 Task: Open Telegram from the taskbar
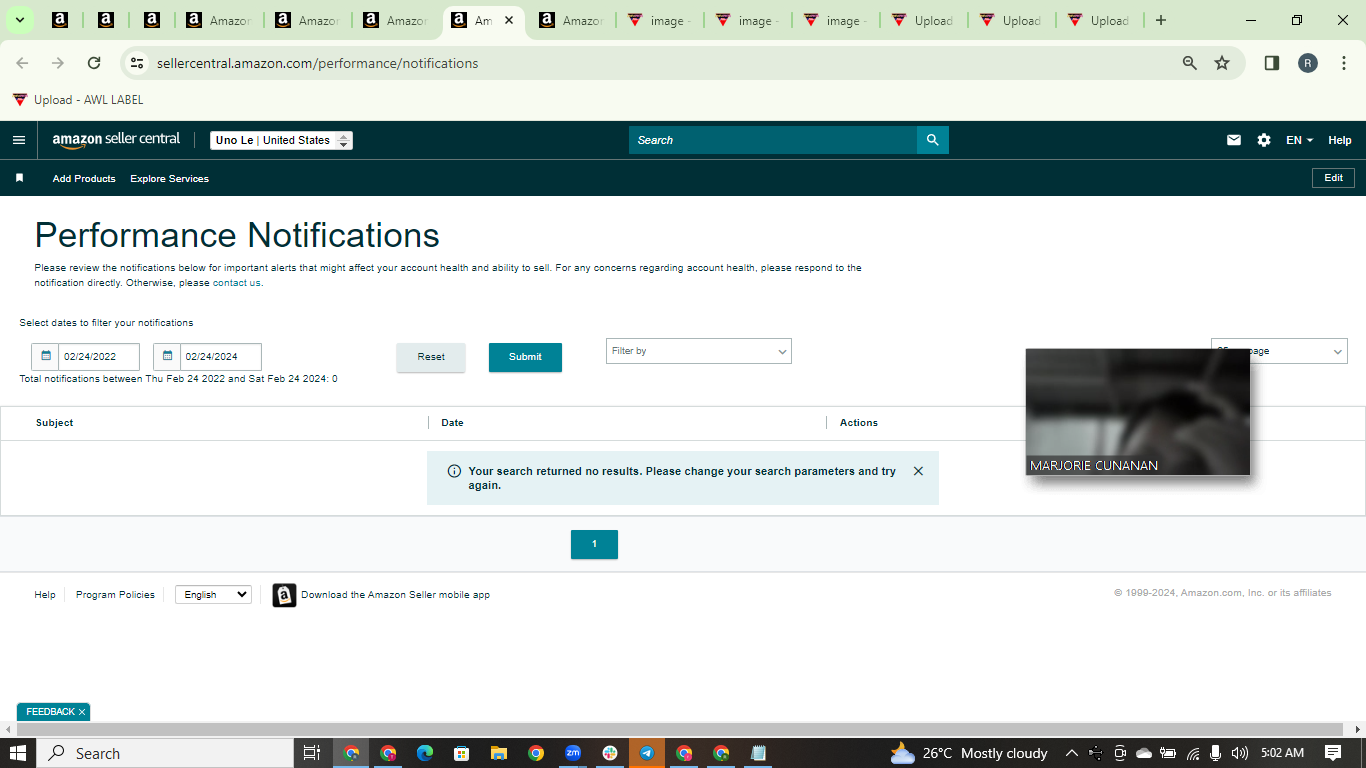tap(647, 753)
